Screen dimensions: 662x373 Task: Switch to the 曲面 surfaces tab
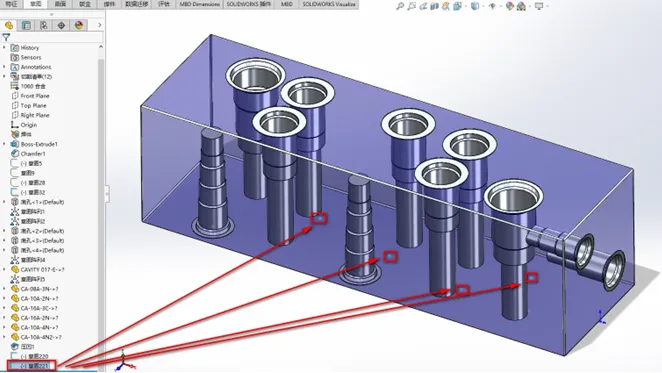(x=60, y=4)
